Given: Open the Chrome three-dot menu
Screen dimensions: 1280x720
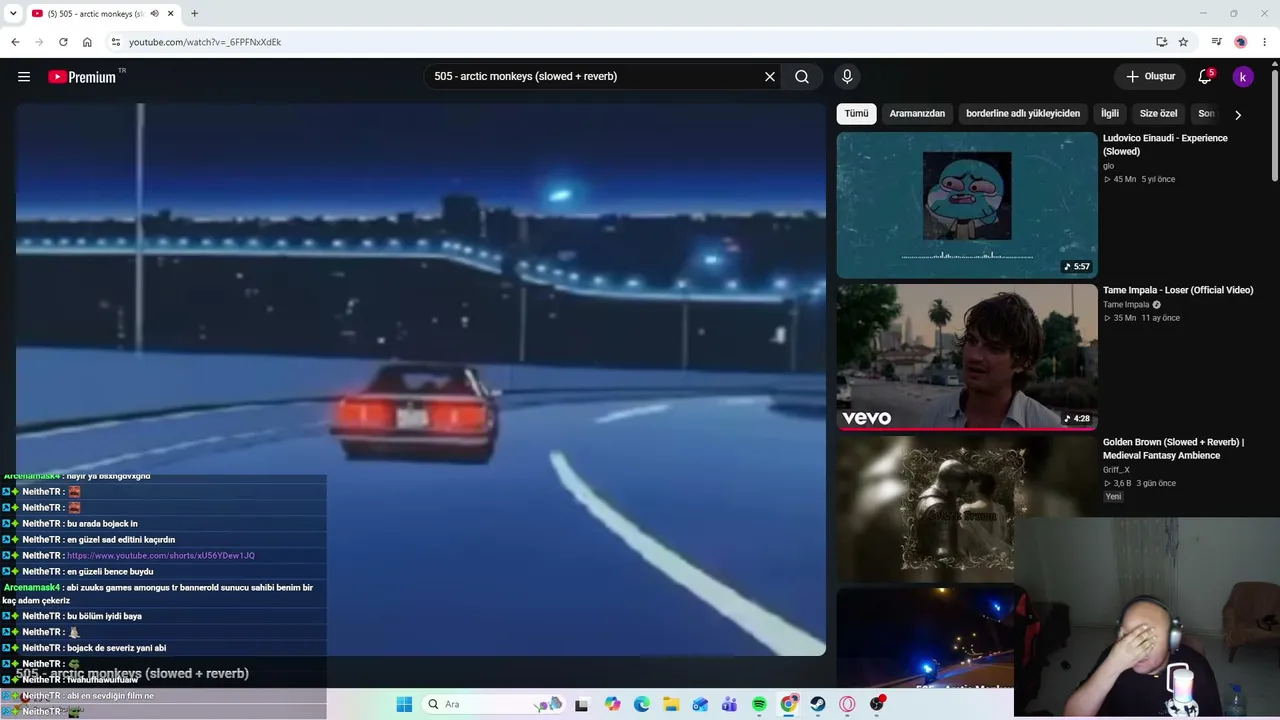Looking at the screenshot, I should click(x=1265, y=42).
